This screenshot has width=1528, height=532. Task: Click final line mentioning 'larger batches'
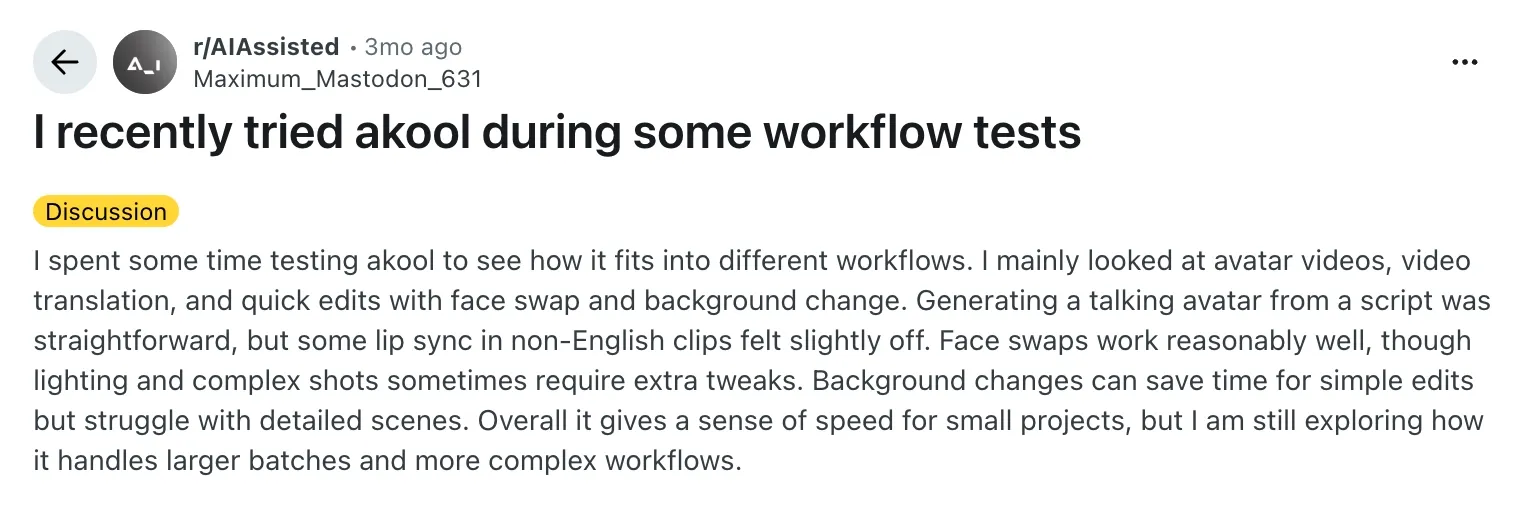tap(387, 461)
